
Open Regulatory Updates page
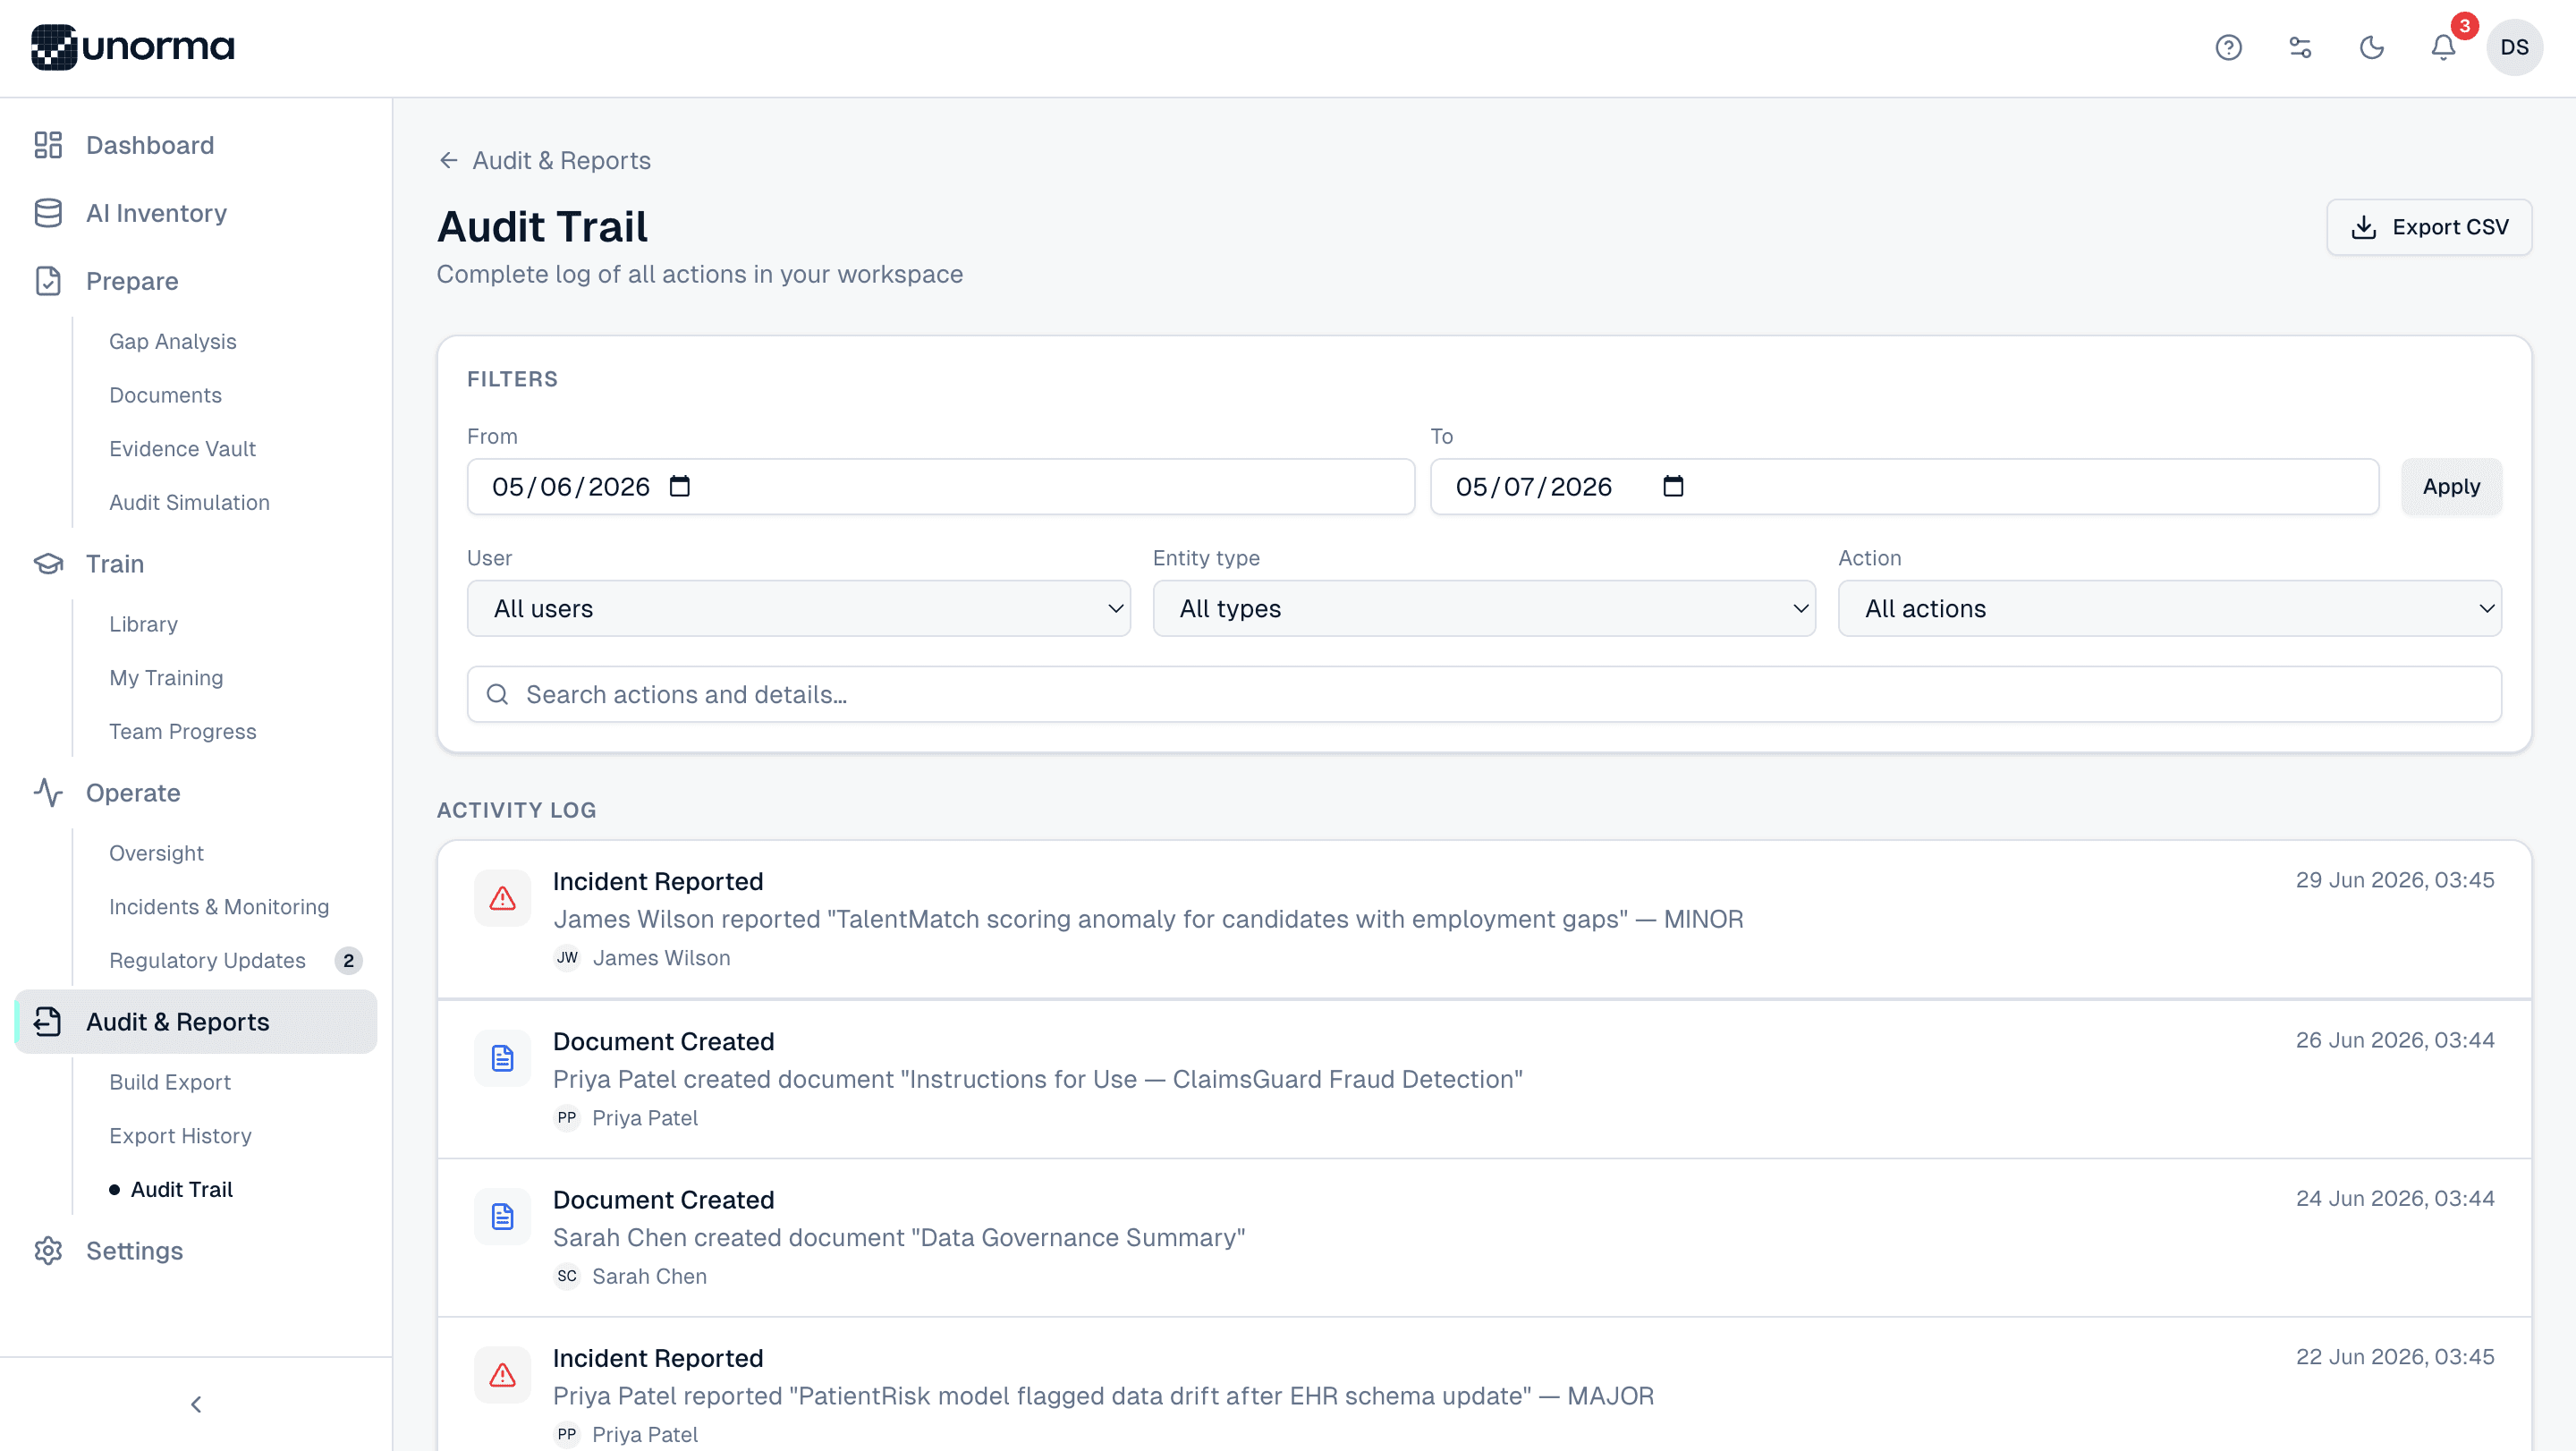point(207,960)
